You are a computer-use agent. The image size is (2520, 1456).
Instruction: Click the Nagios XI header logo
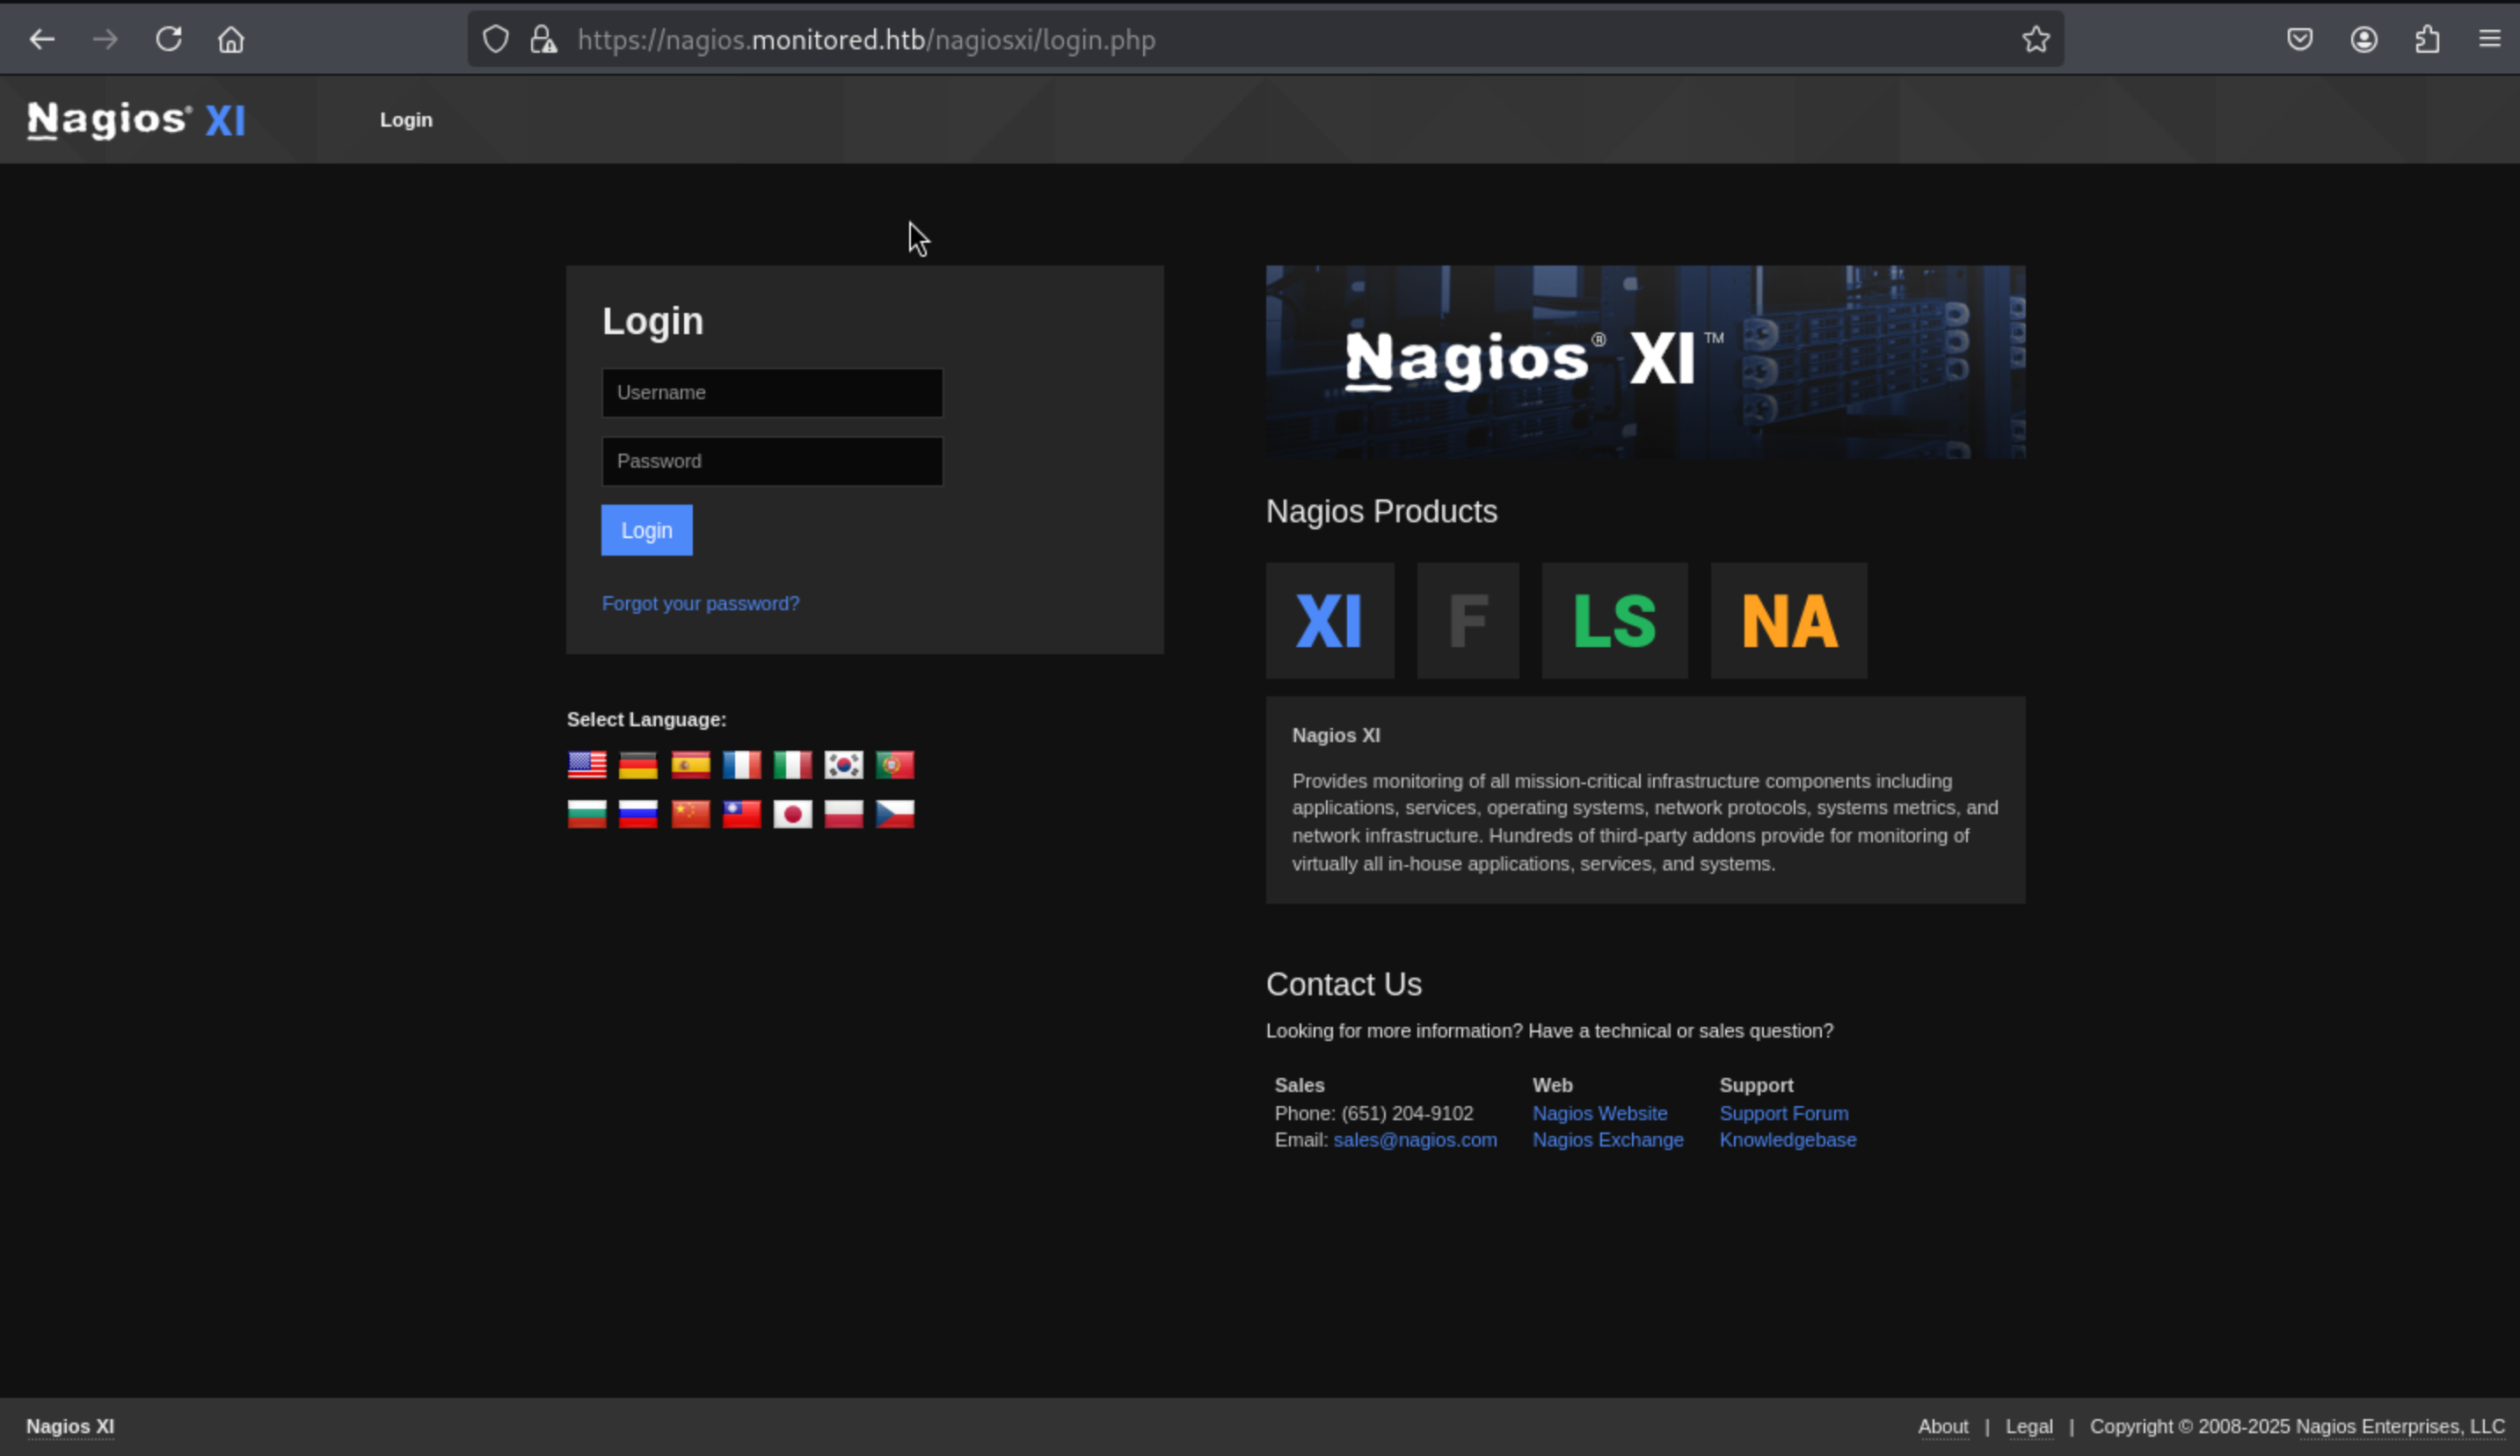136,120
